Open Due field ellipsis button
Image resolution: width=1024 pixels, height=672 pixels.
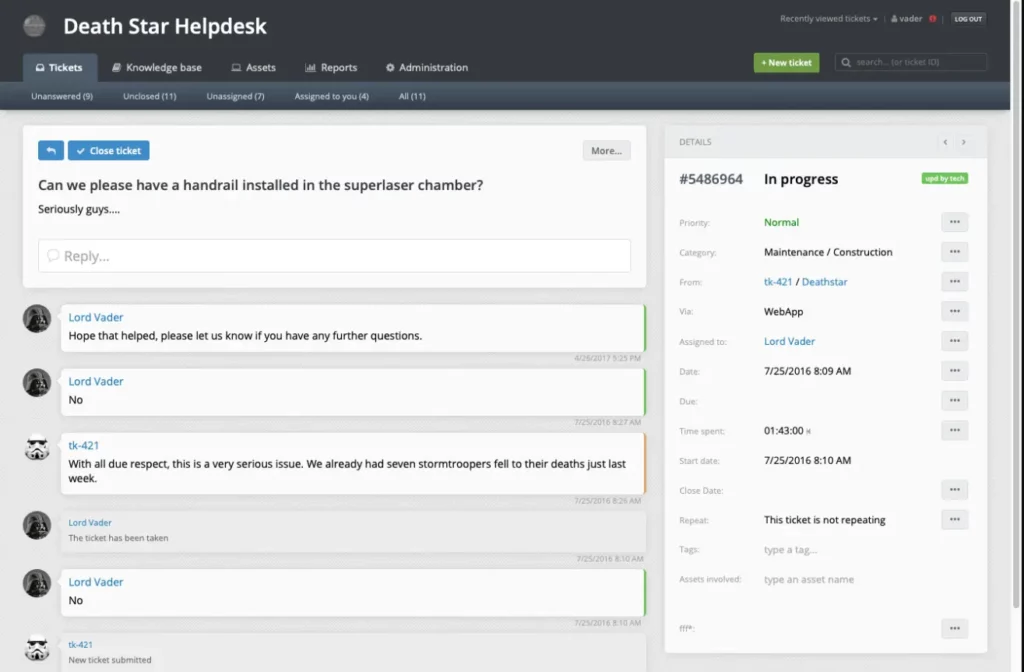point(955,400)
